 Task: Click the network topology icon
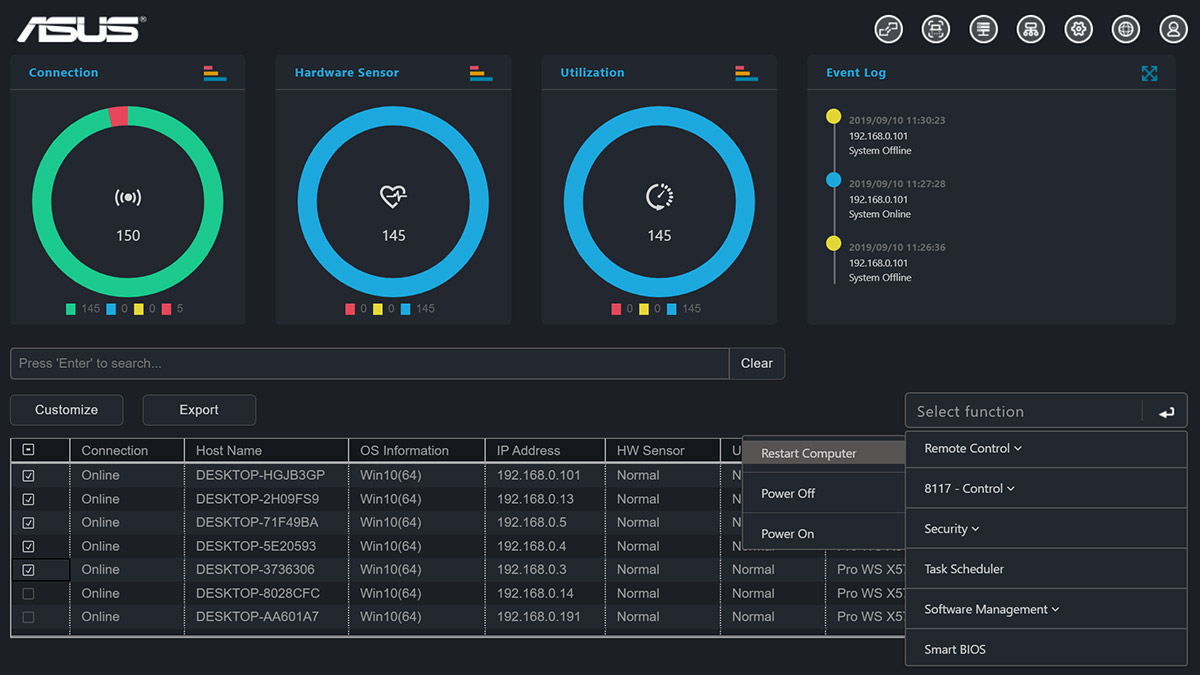point(1031,29)
